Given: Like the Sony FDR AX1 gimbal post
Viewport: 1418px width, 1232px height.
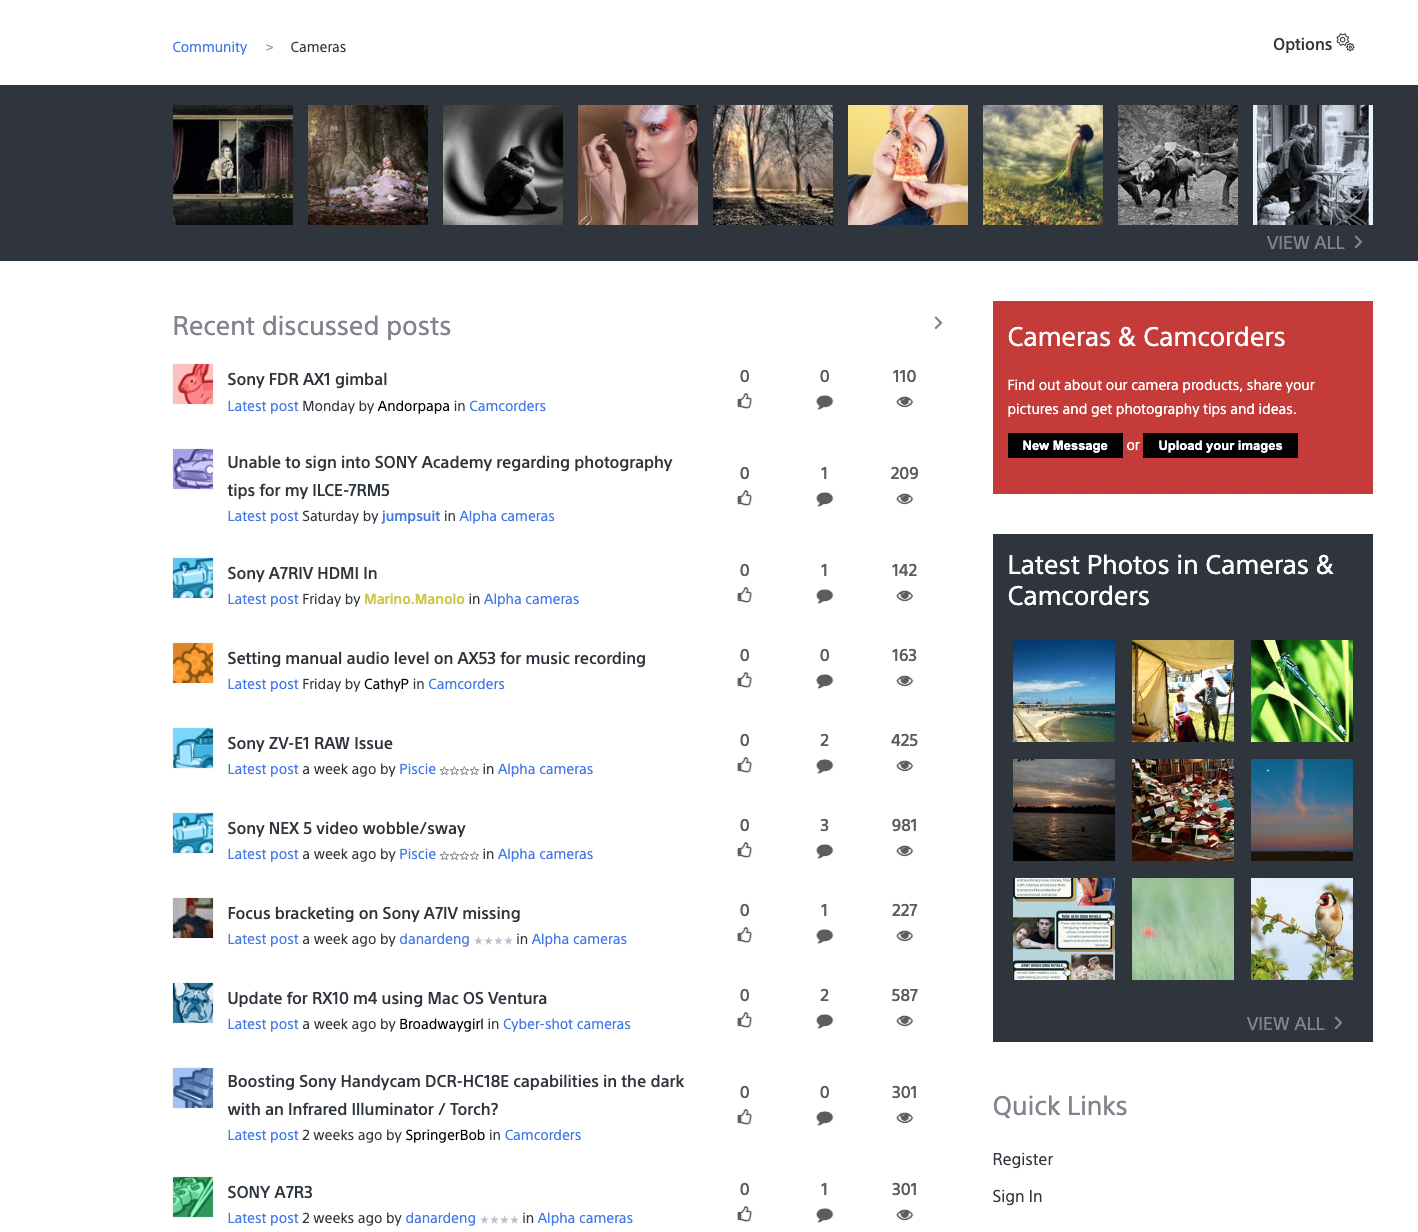Looking at the screenshot, I should [x=745, y=401].
